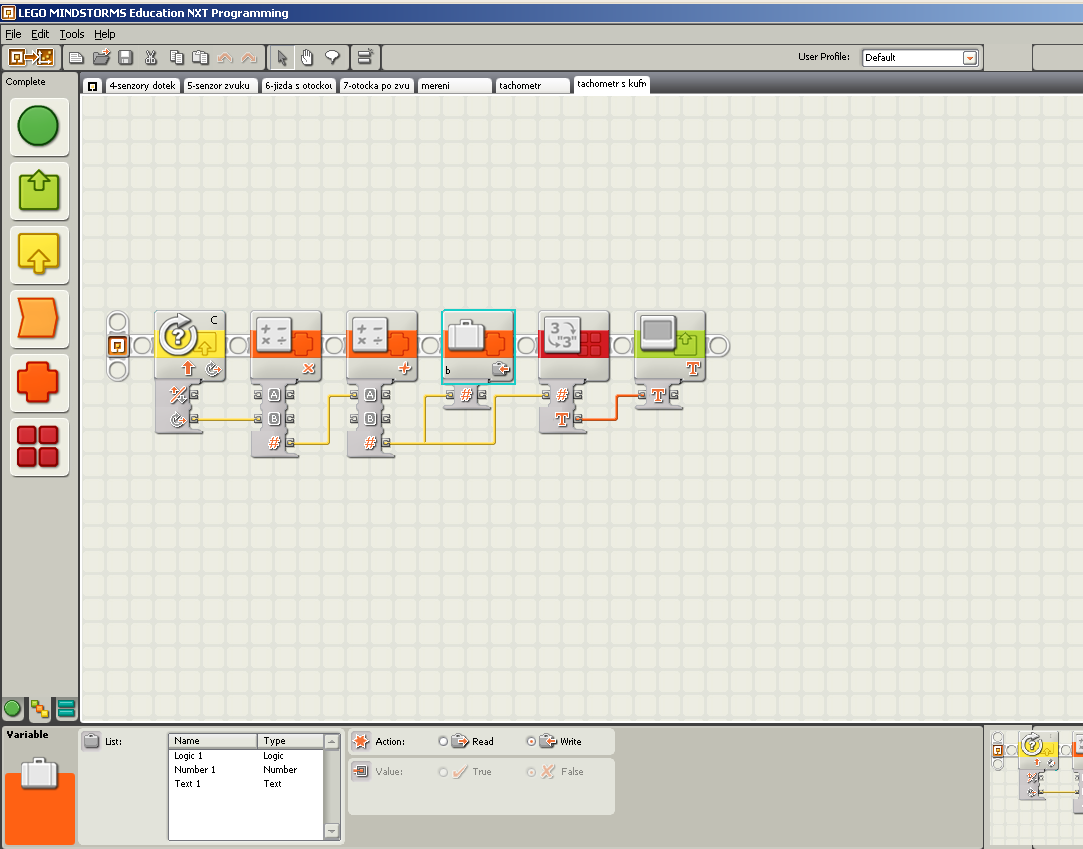
Task: Select the Pointer tool
Action: (x=282, y=57)
